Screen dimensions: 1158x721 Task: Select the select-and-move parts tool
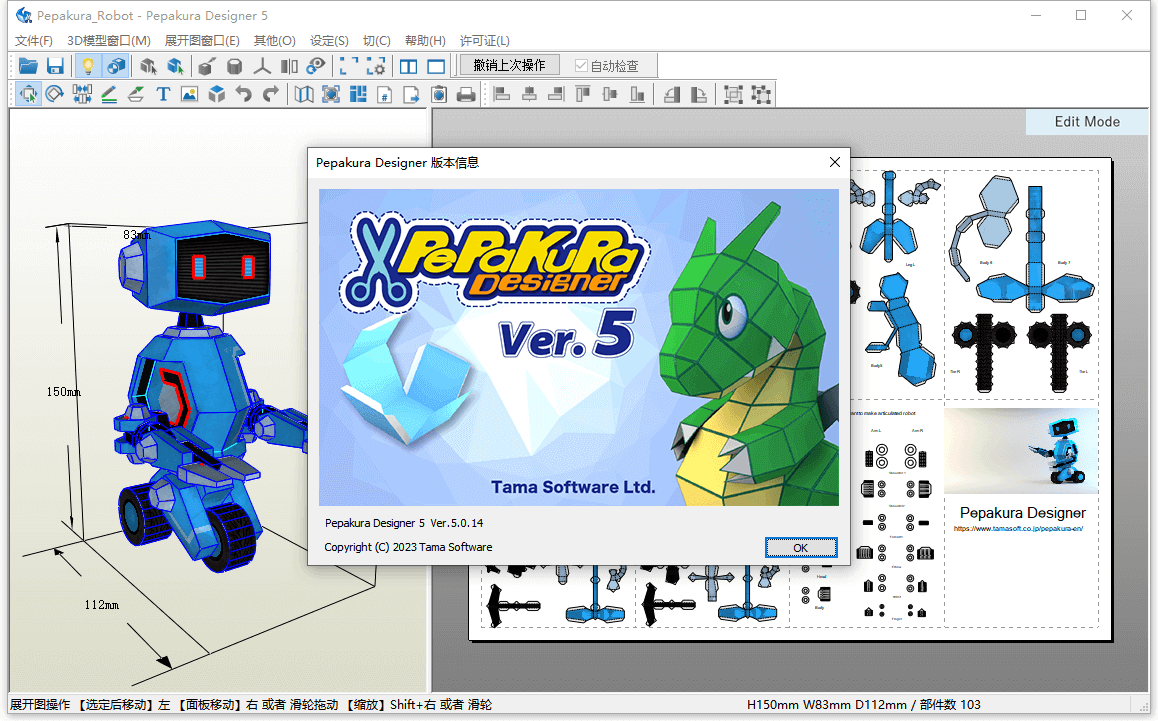pyautogui.click(x=28, y=94)
